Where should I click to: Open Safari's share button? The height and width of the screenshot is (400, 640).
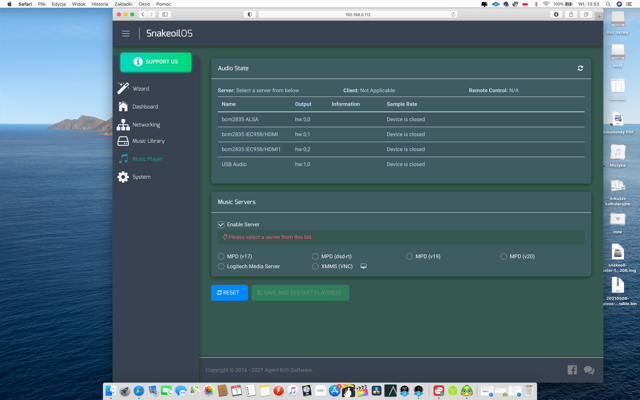coord(571,14)
